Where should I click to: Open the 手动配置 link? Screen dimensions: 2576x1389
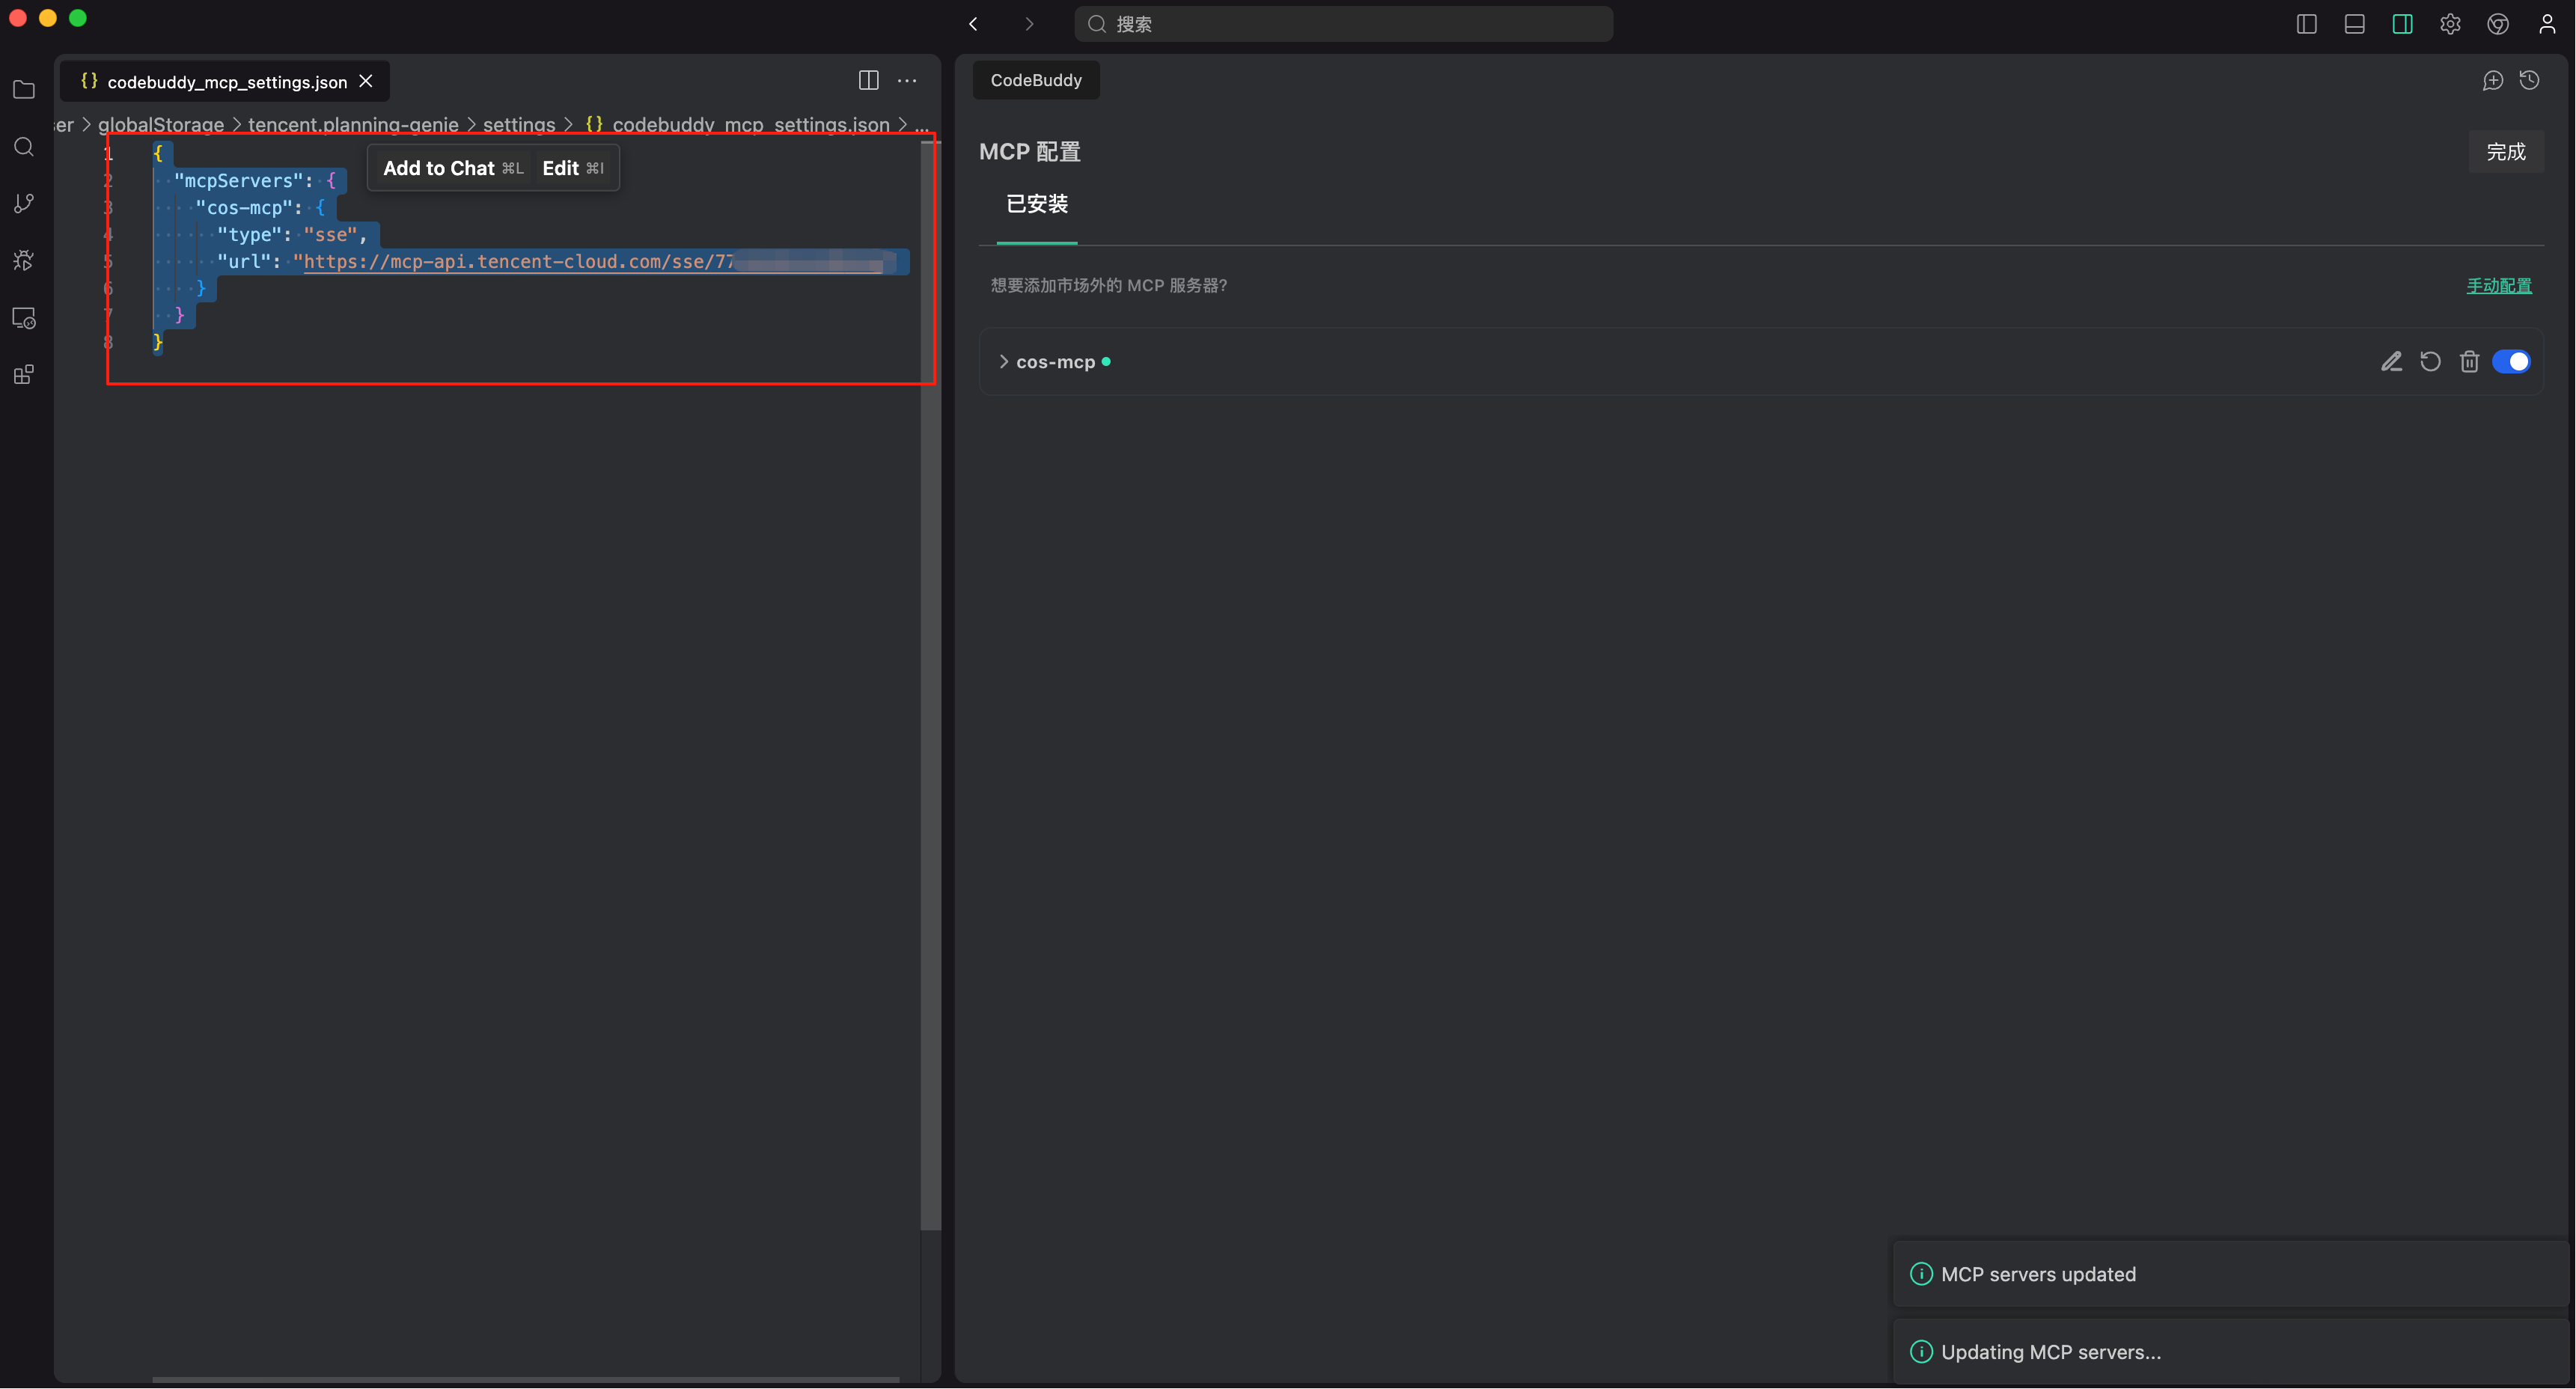pyautogui.click(x=2498, y=286)
